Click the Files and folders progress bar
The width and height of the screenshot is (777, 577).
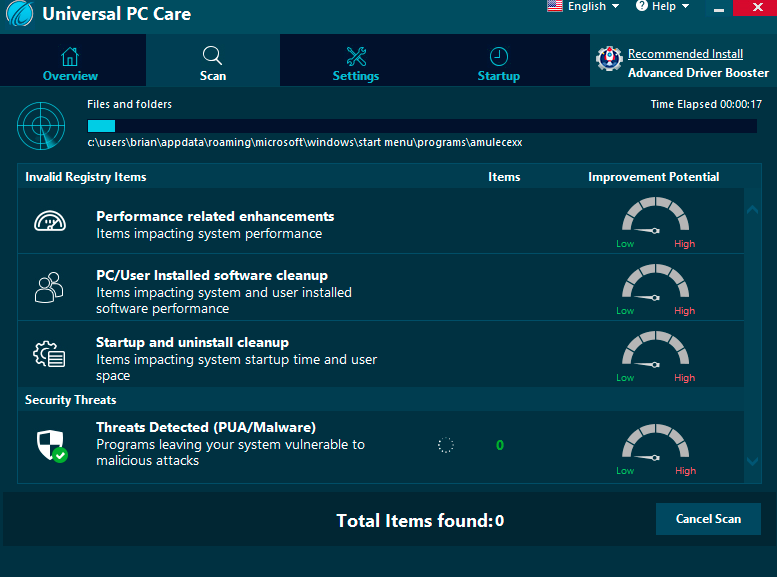[422, 126]
